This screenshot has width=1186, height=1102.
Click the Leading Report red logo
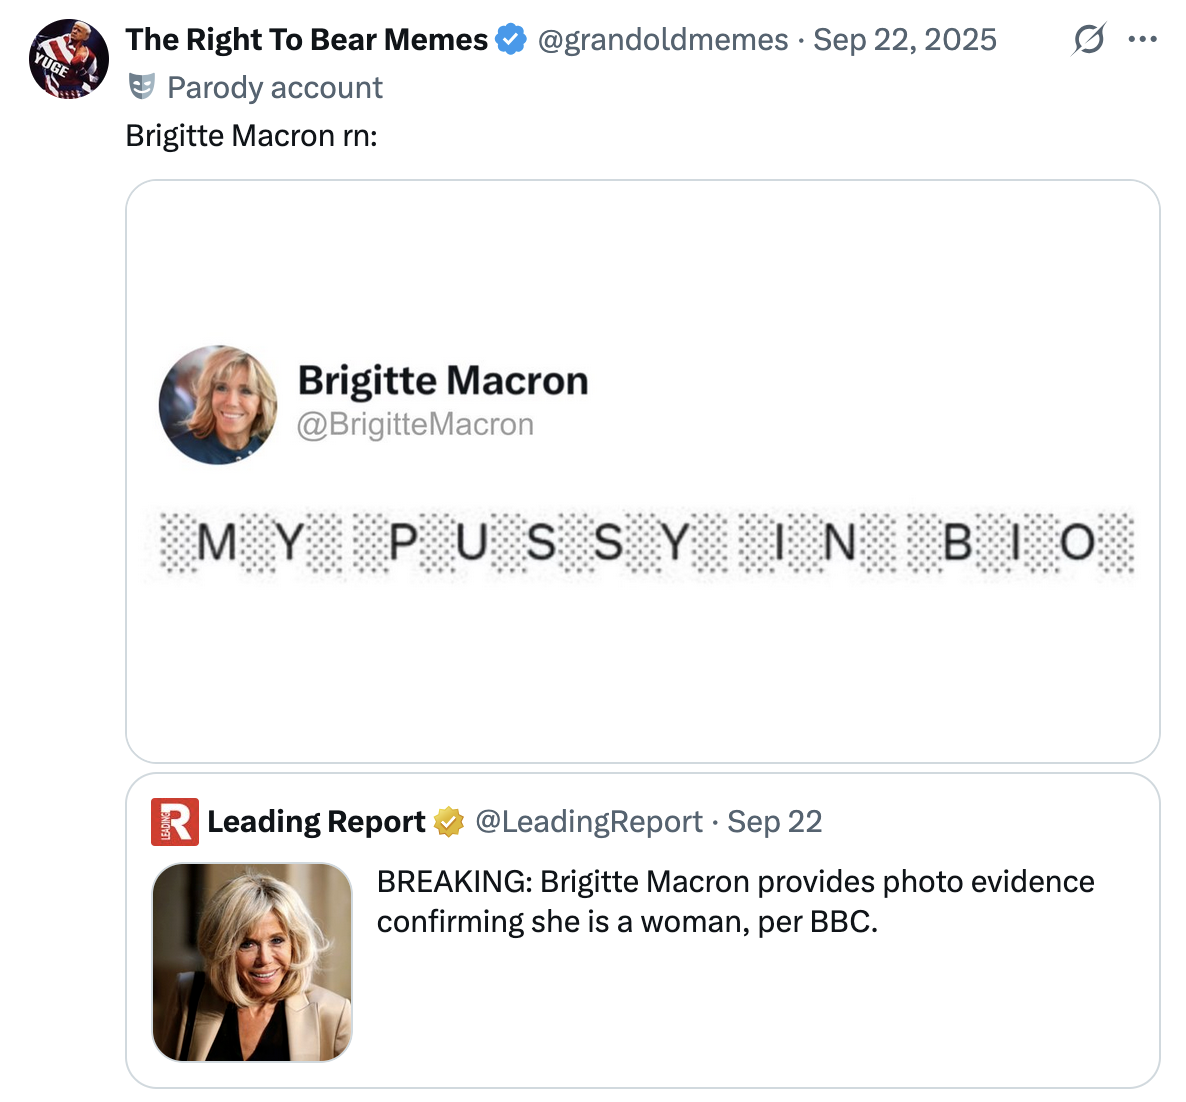tap(175, 822)
